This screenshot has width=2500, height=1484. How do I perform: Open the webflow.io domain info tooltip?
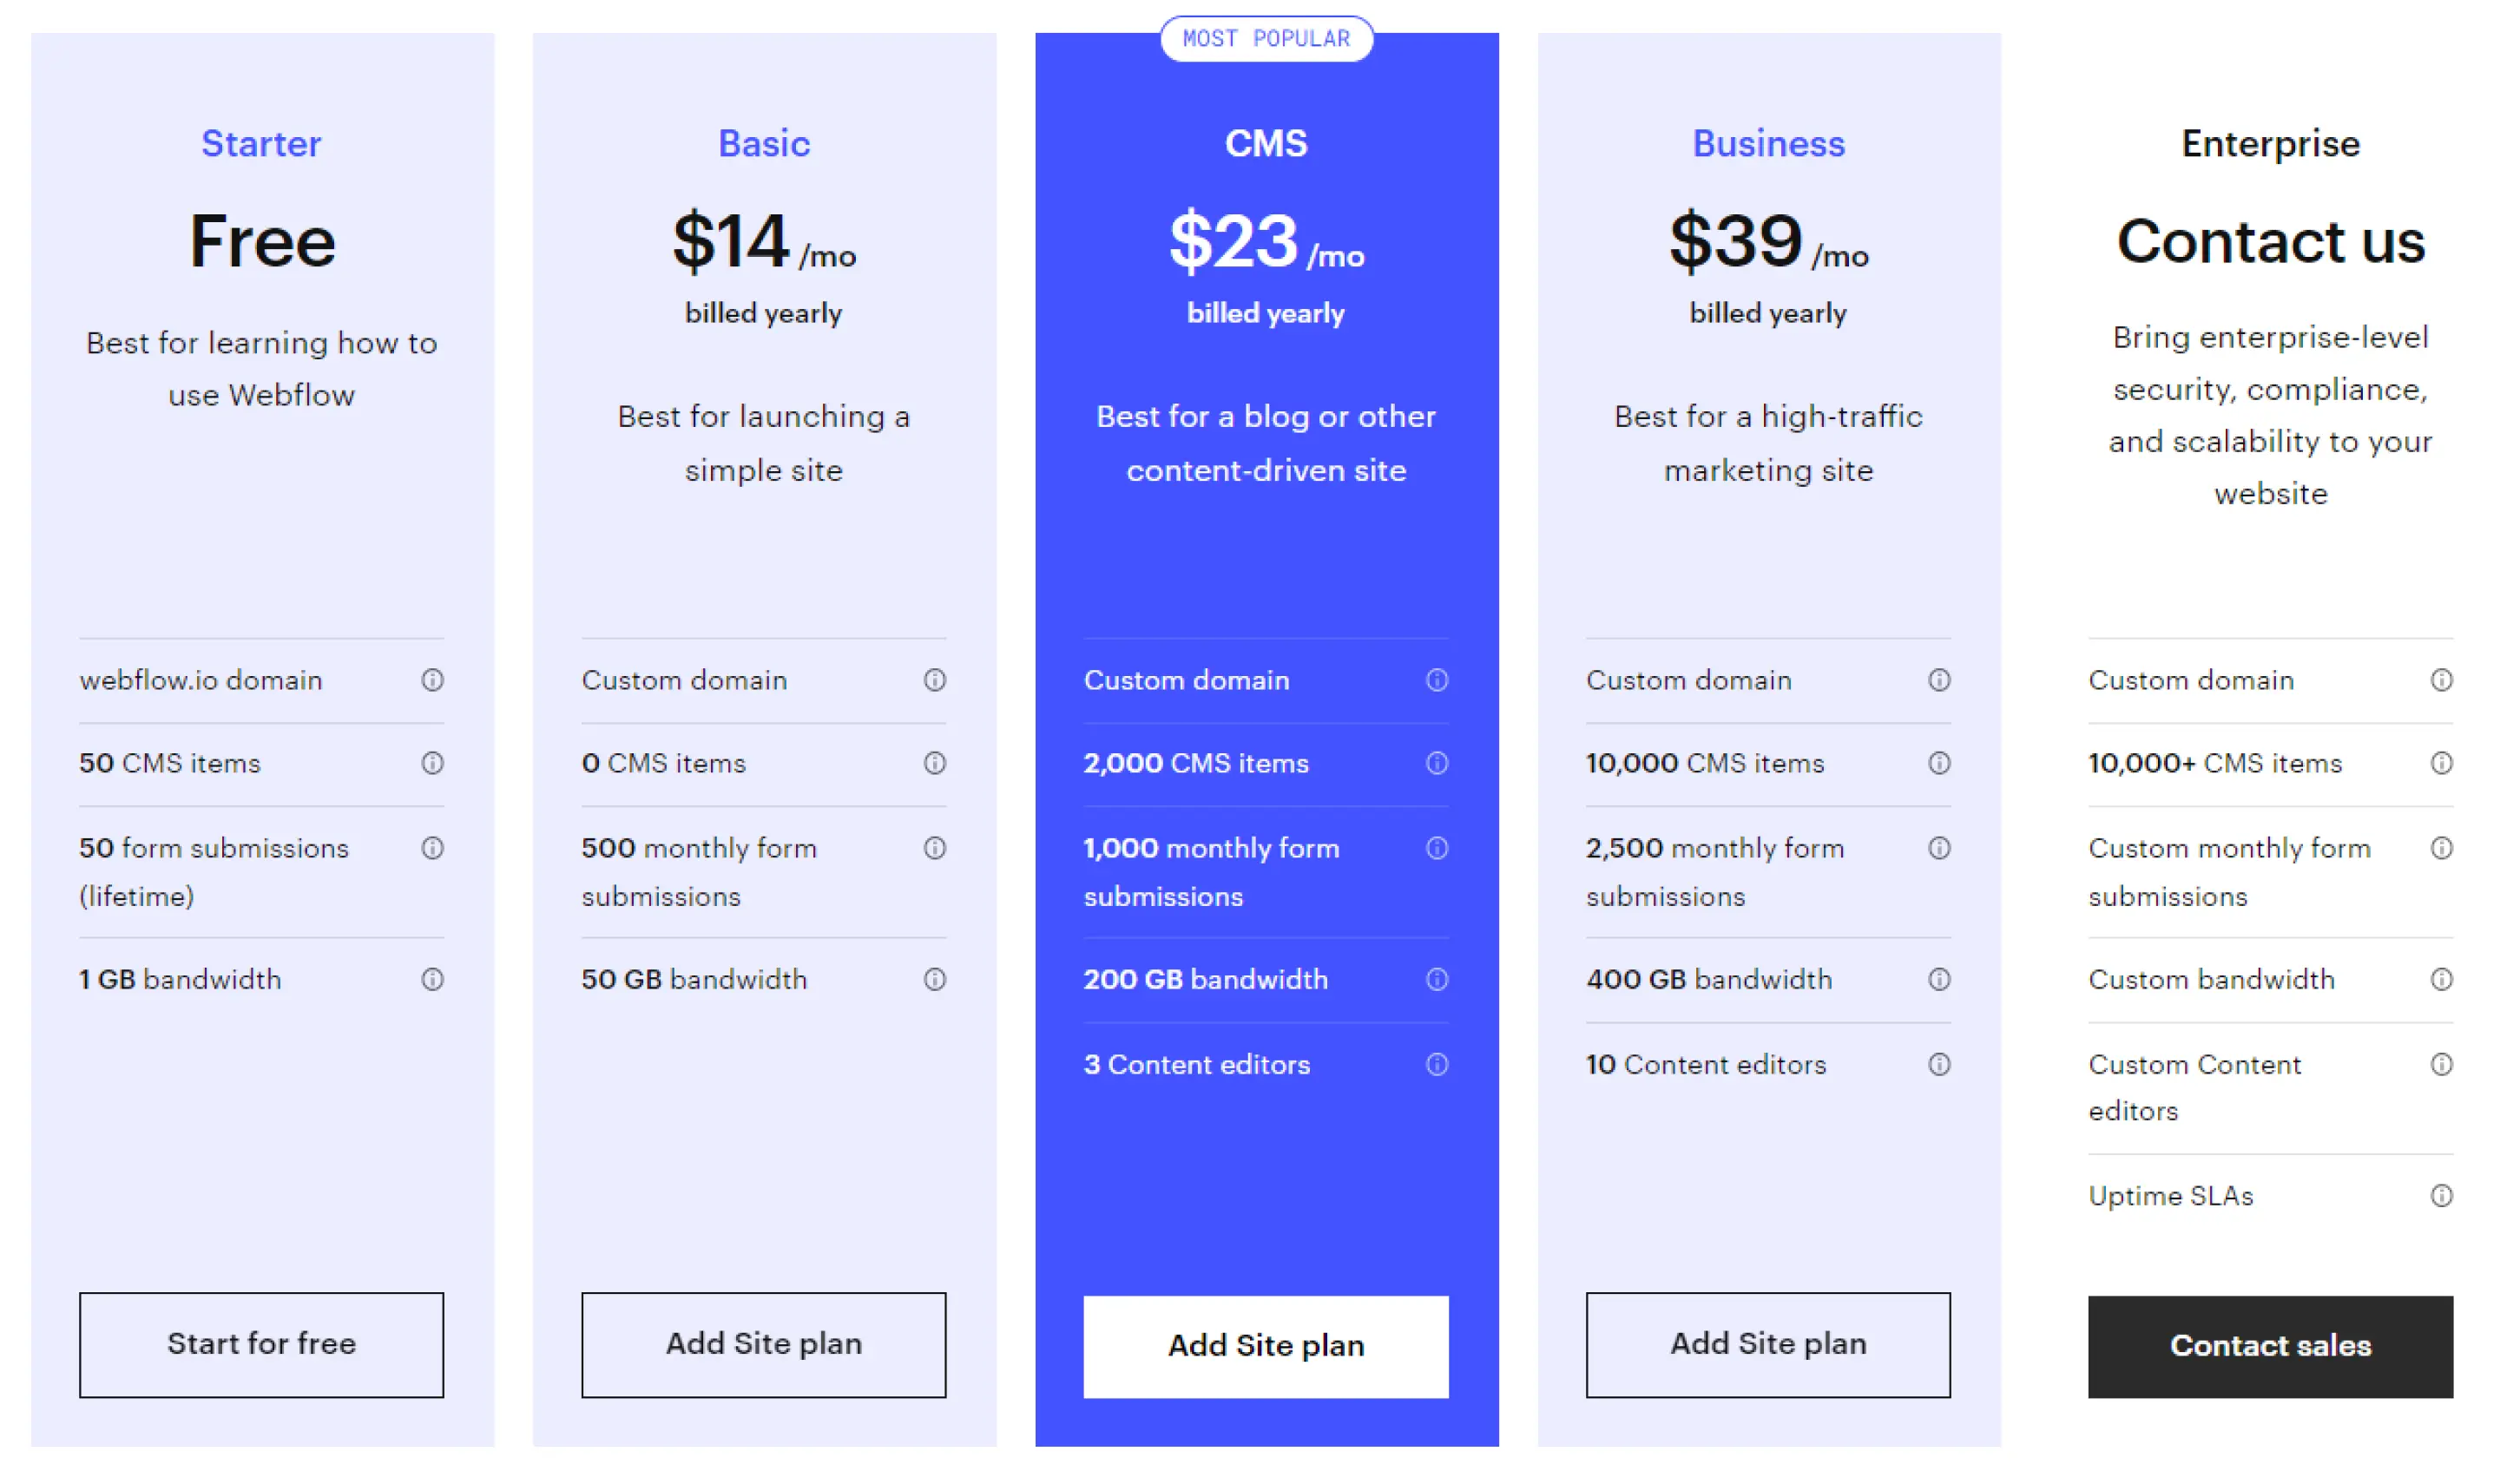pos(432,680)
